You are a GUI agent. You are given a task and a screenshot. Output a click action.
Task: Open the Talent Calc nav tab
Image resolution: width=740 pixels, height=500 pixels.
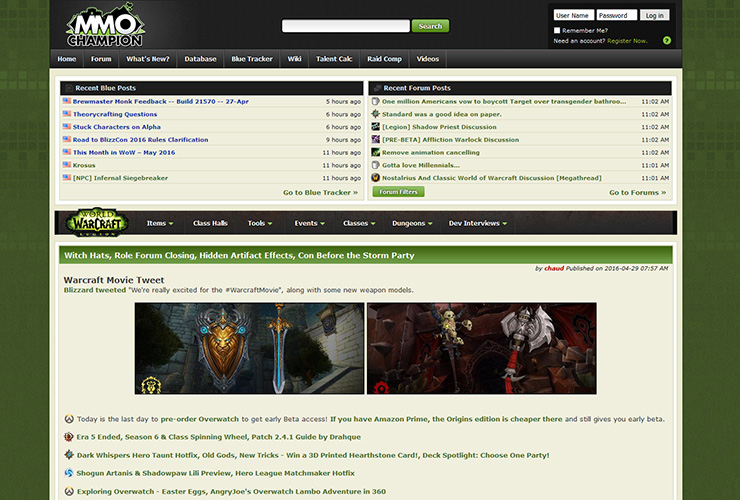(x=334, y=59)
